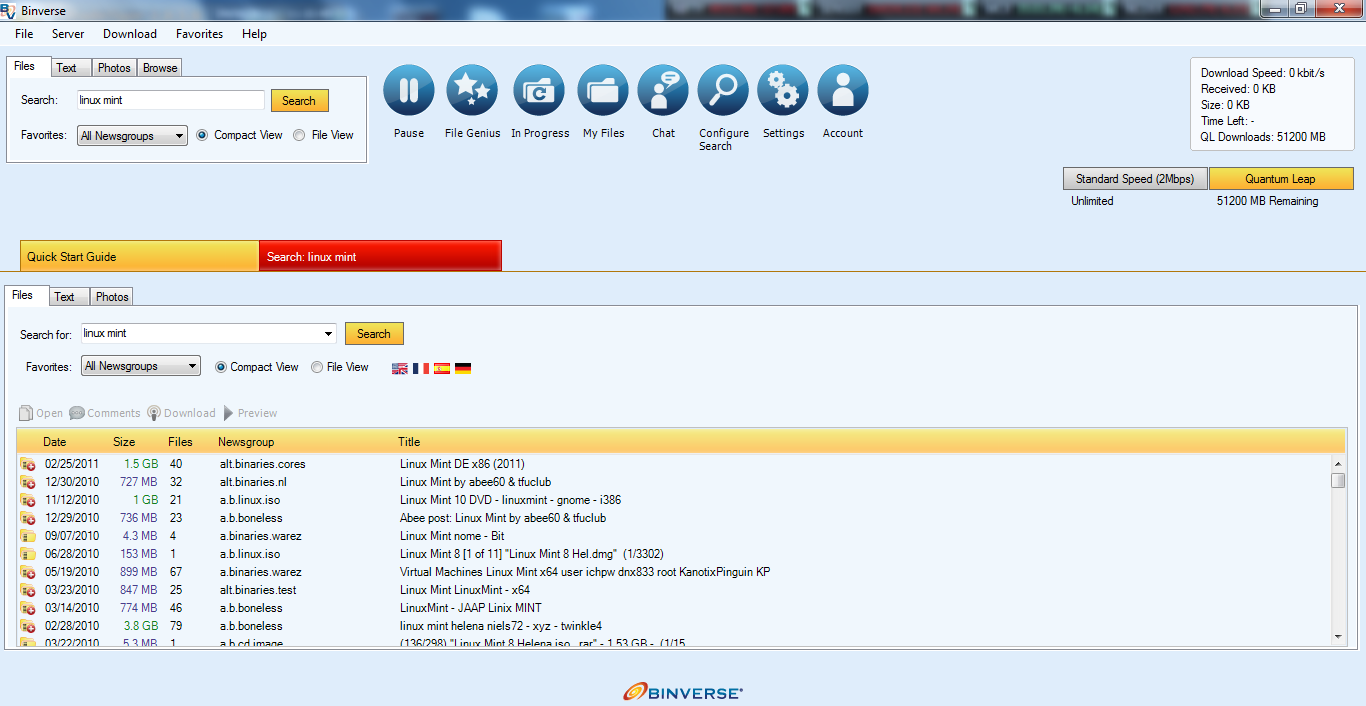
Task: Sort results by Newsgroup column header
Action: [x=246, y=442]
